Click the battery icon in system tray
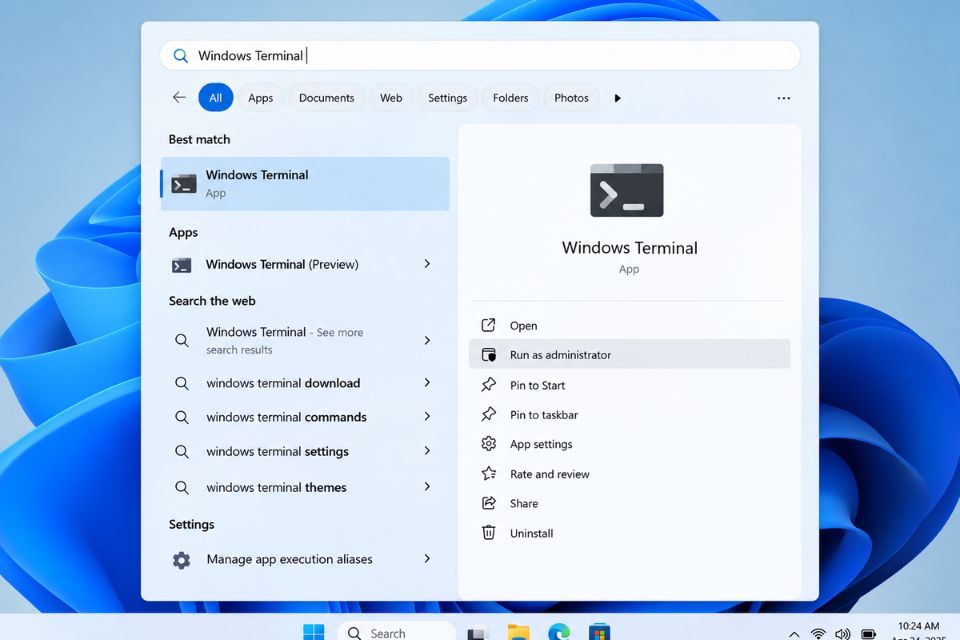Viewport: 960px width, 640px height. pos(868,634)
